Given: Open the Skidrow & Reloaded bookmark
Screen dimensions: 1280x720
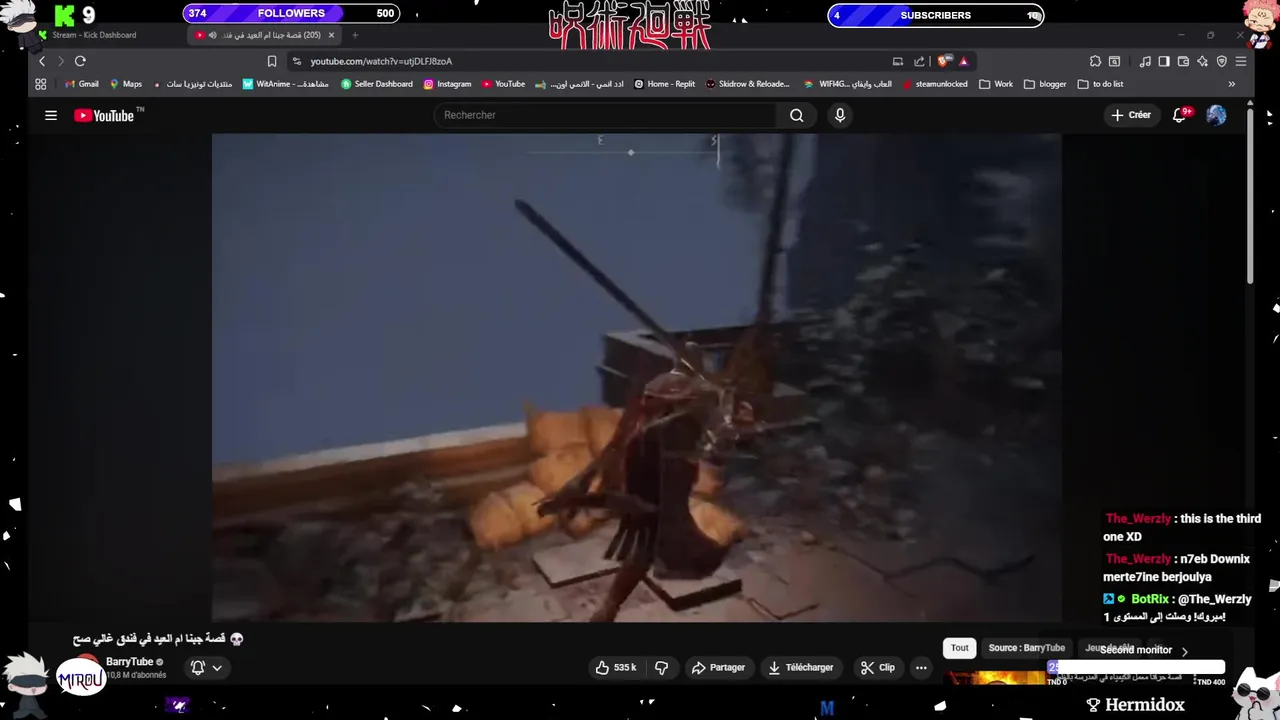Looking at the screenshot, I should coord(747,84).
